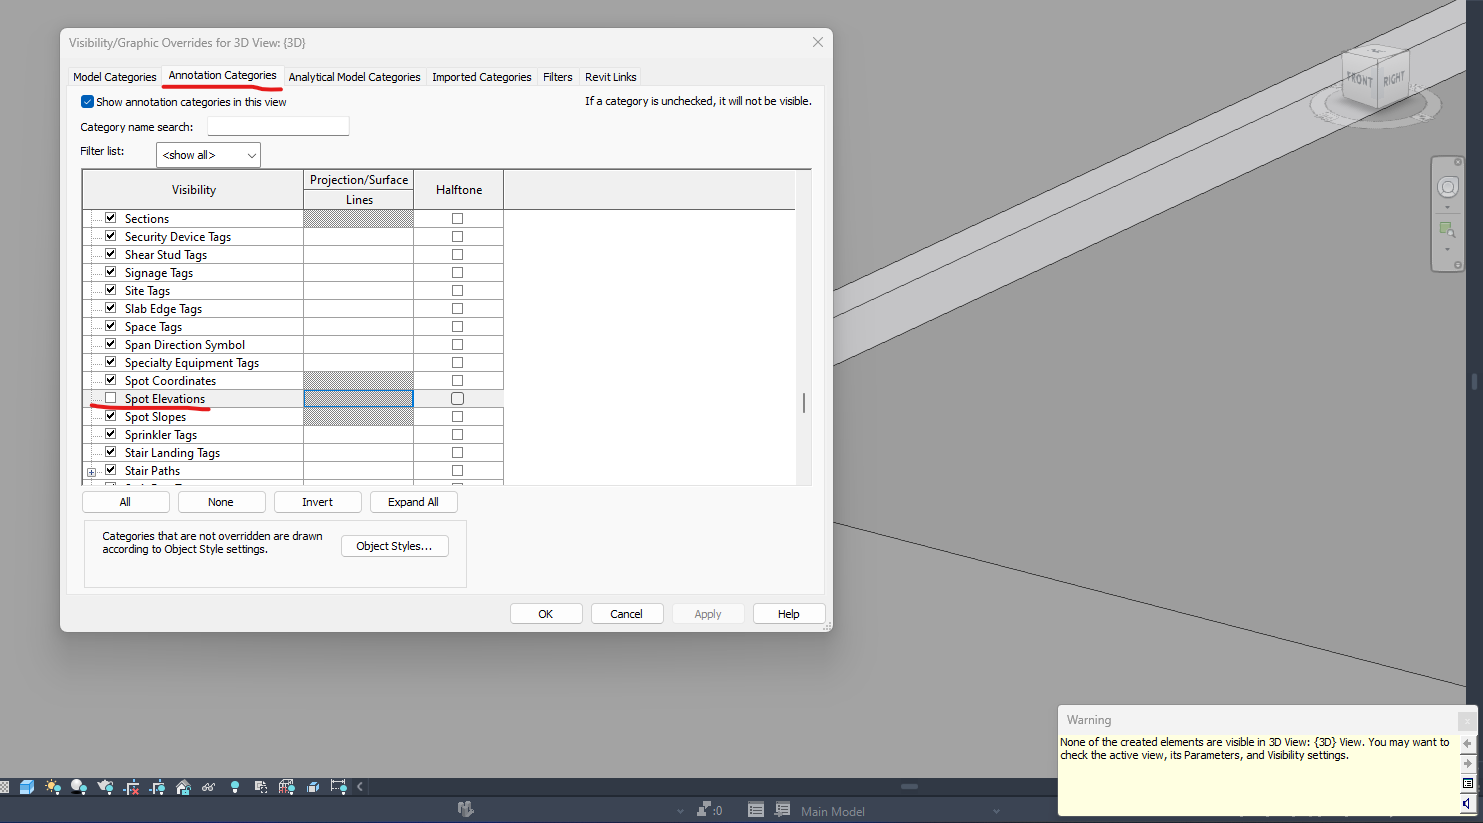The height and width of the screenshot is (823, 1483).
Task: Open the Filter list show all dropdown
Action: pos(207,154)
